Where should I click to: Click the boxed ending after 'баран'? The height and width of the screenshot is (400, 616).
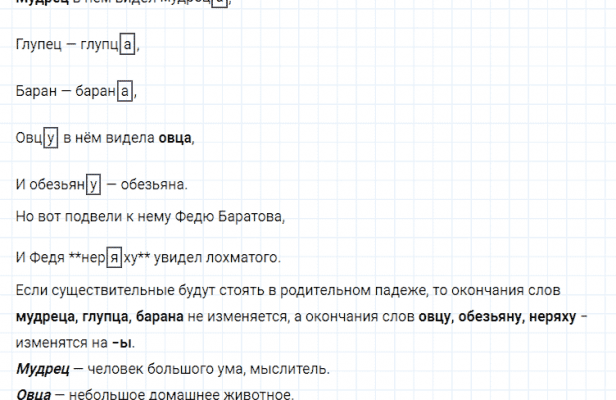(125, 91)
